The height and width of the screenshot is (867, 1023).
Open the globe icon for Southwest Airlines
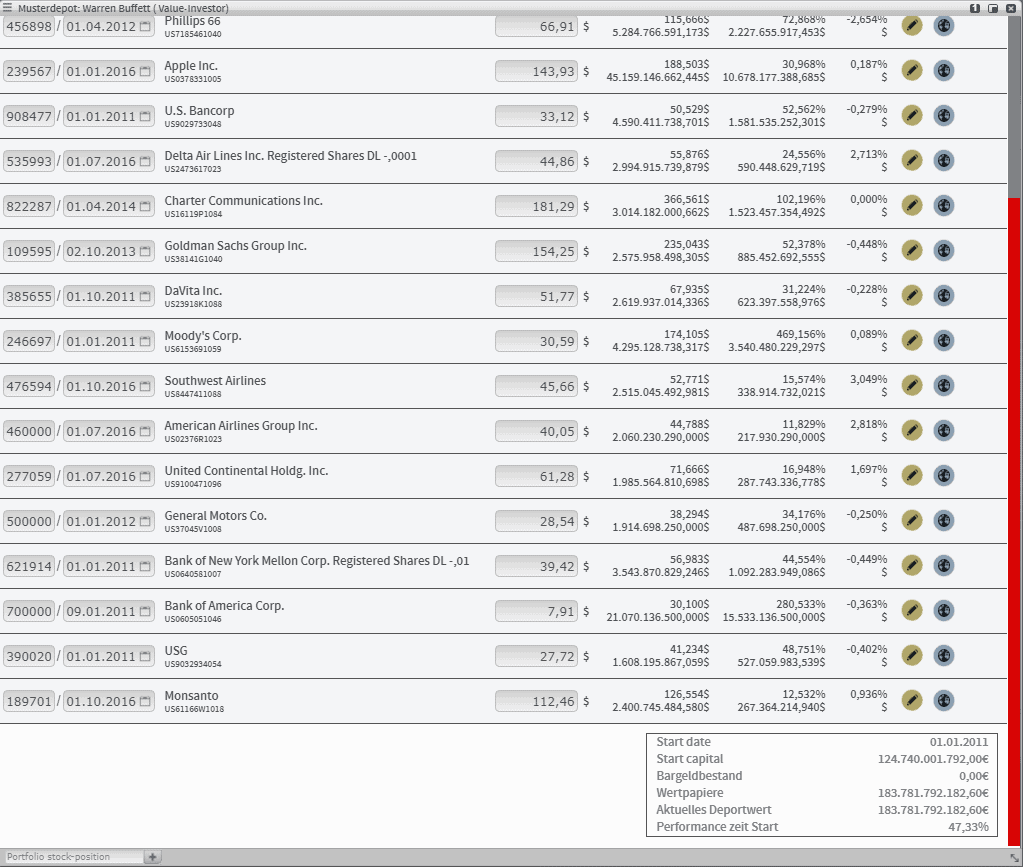click(x=943, y=385)
